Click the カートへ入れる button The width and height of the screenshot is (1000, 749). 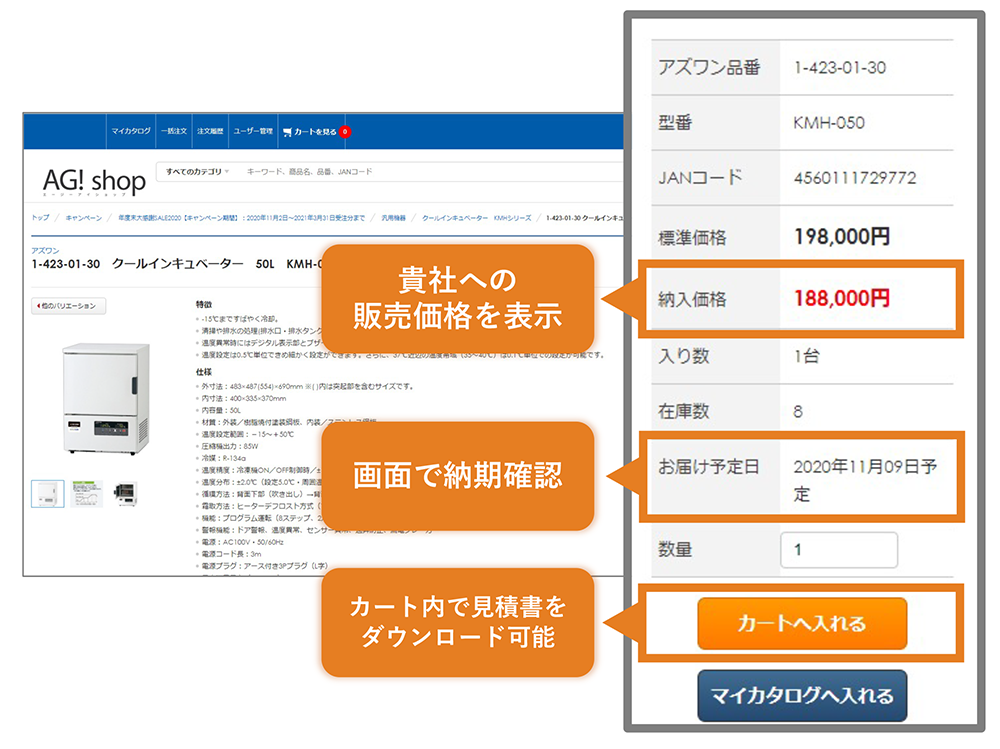pos(802,623)
